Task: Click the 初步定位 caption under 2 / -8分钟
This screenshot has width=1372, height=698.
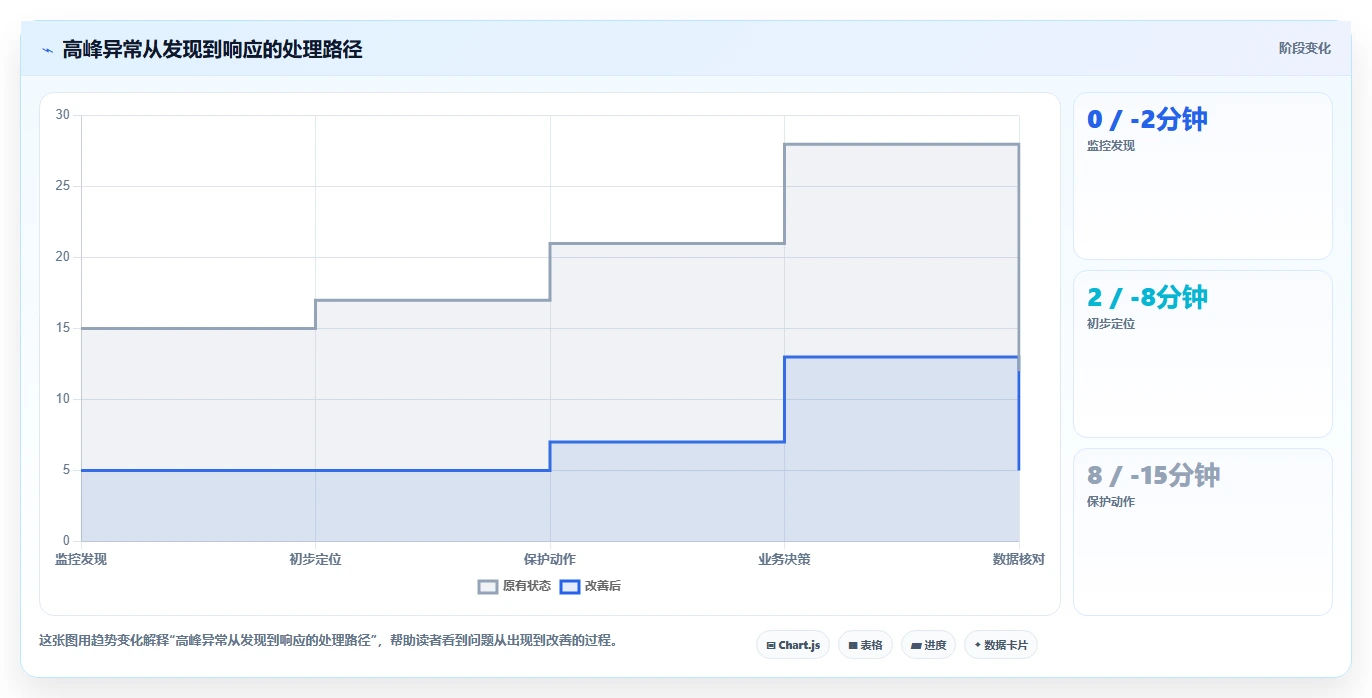Action: tap(1111, 324)
